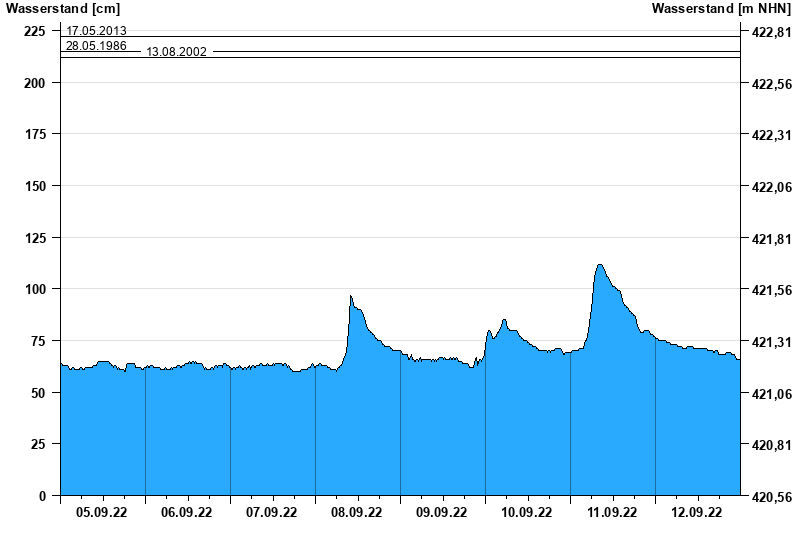Click the water level peak on 10.09.22
Image resolution: width=800 pixels, height=550 pixels.
pos(504,320)
